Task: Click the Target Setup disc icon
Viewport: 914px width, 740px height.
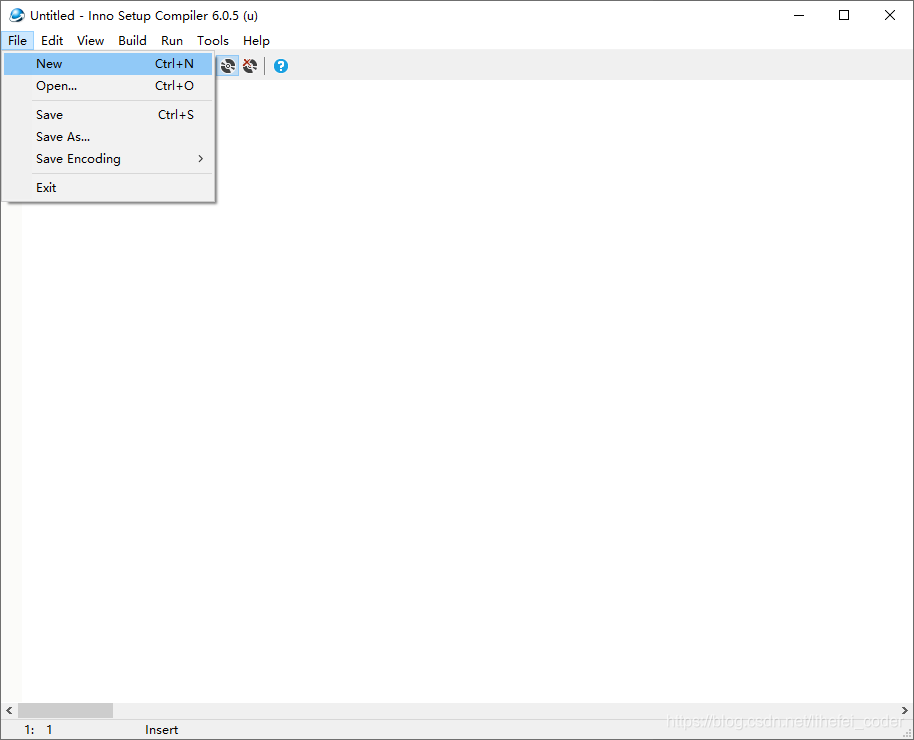Action: (228, 66)
